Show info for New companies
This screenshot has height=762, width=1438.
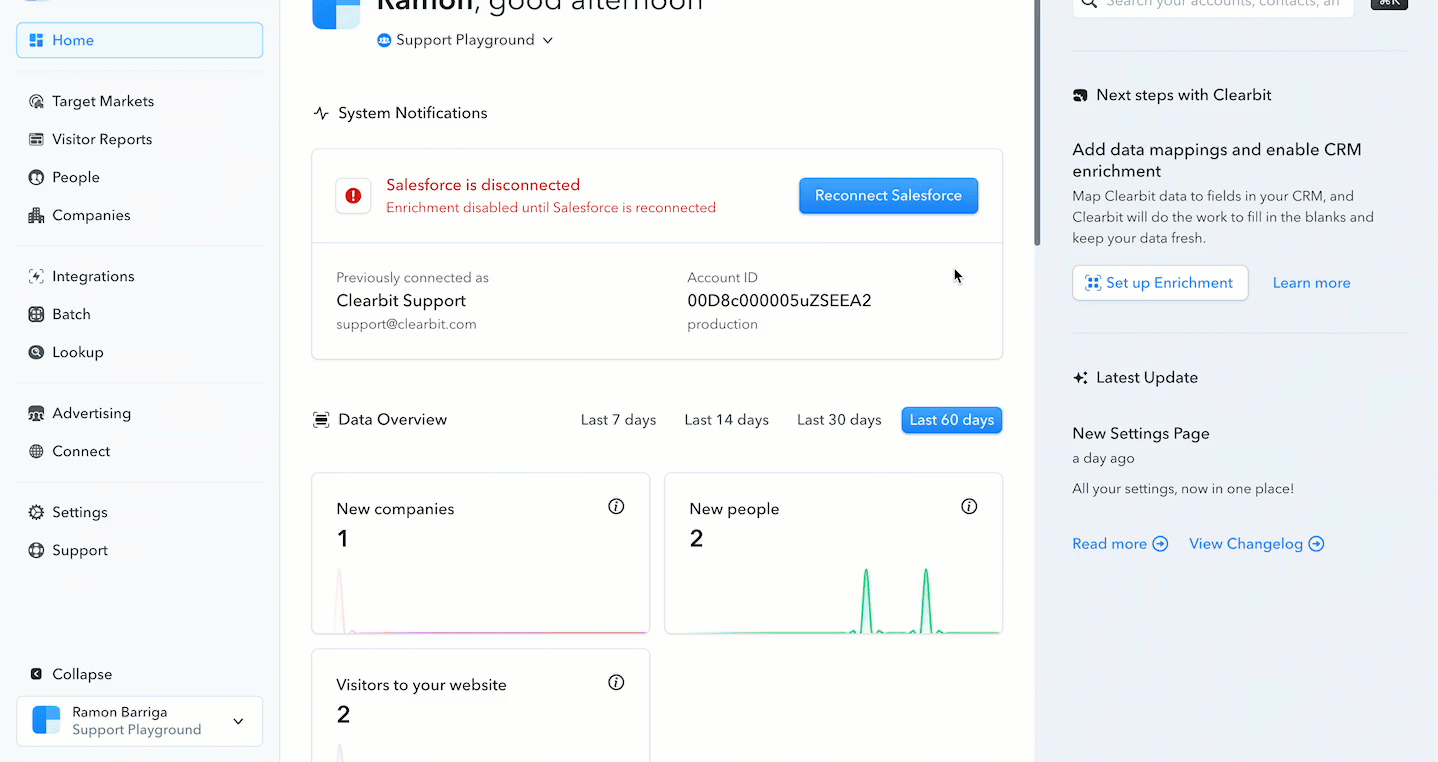[616, 507]
